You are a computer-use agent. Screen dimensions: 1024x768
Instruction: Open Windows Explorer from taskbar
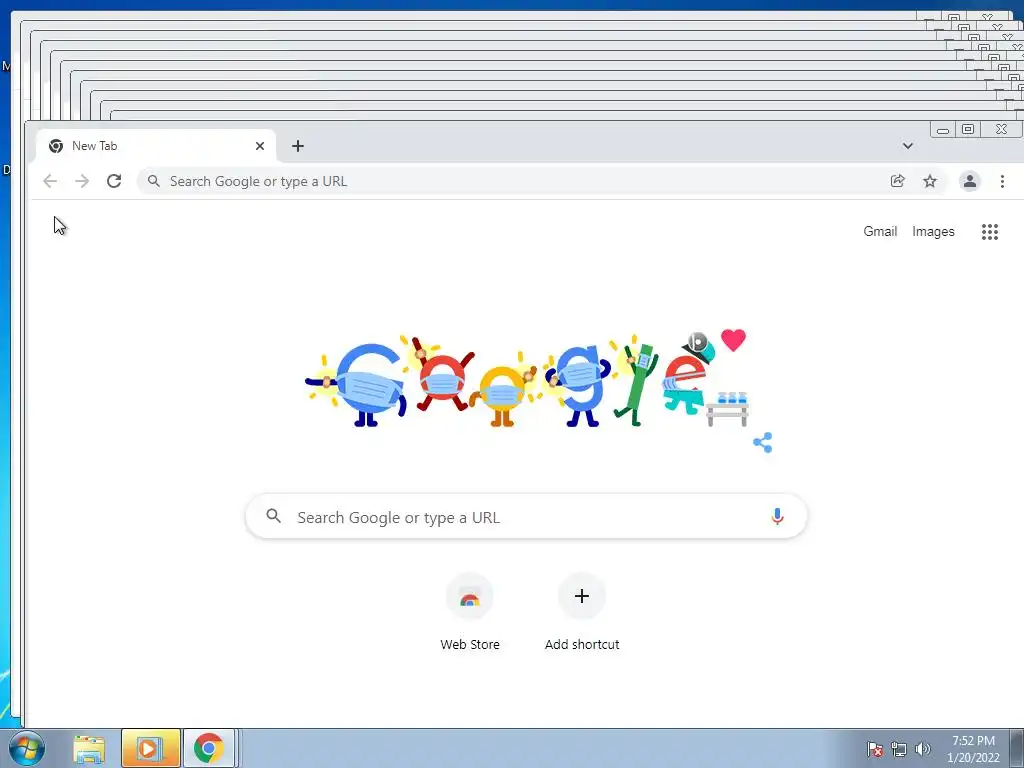pyautogui.click(x=89, y=748)
